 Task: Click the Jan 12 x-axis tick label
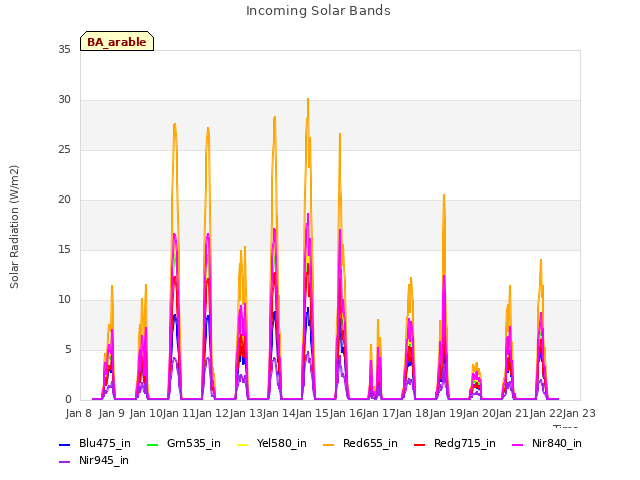pyautogui.click(x=212, y=413)
